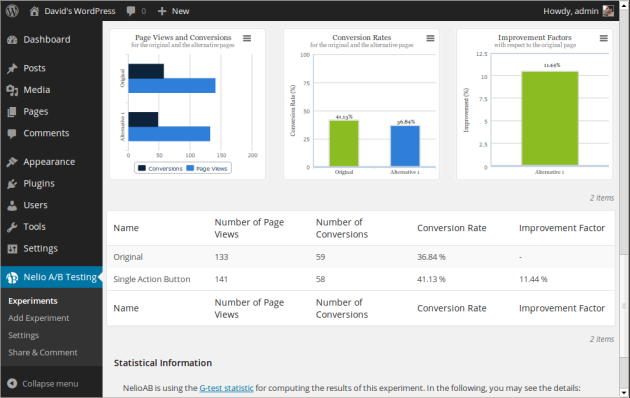Click the Original dark conversions bar

(146, 71)
